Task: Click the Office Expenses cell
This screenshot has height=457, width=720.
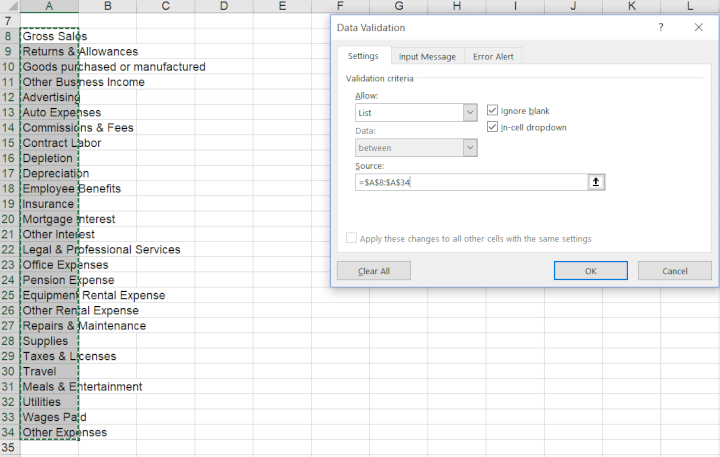Action: coord(49,265)
